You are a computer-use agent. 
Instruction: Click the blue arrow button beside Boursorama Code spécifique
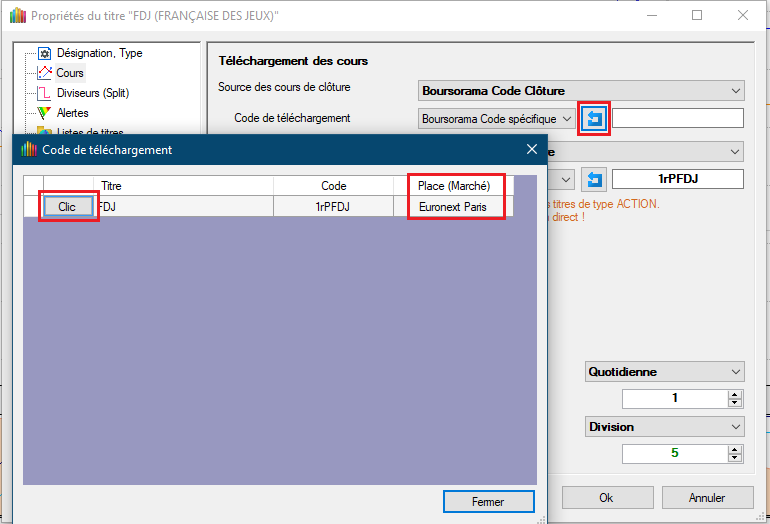click(x=595, y=119)
